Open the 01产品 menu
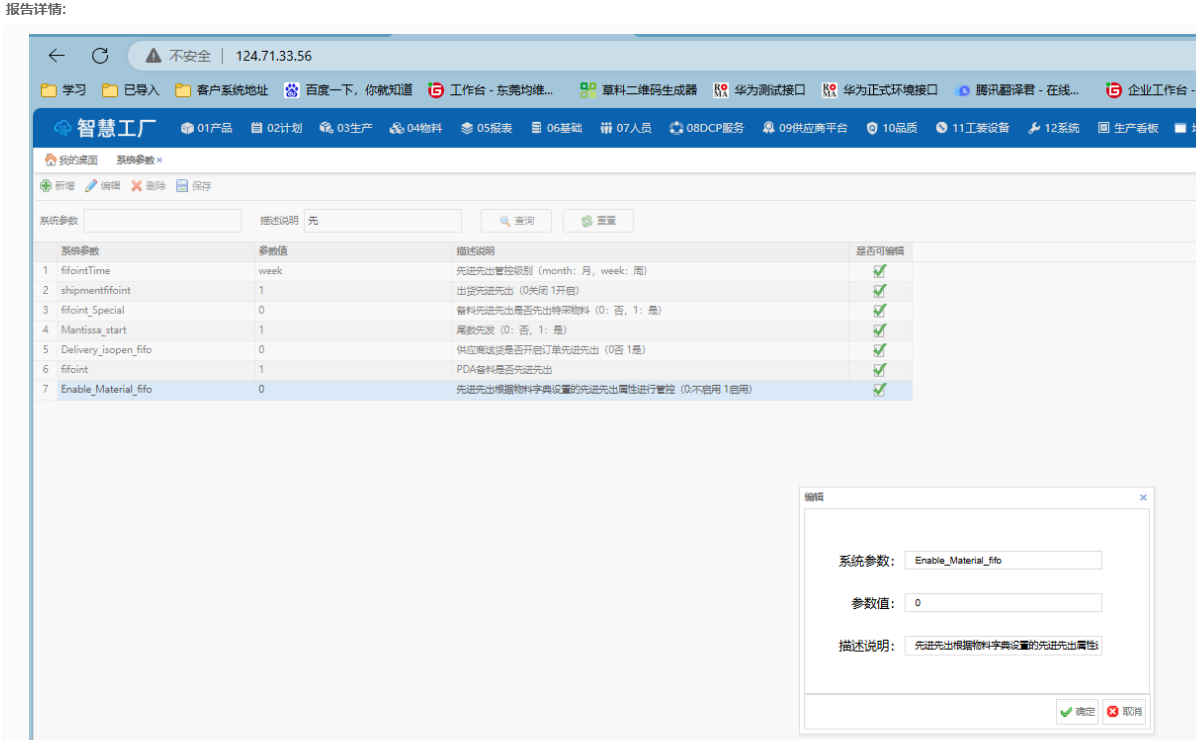The height and width of the screenshot is (740, 1196). pyautogui.click(x=206, y=128)
